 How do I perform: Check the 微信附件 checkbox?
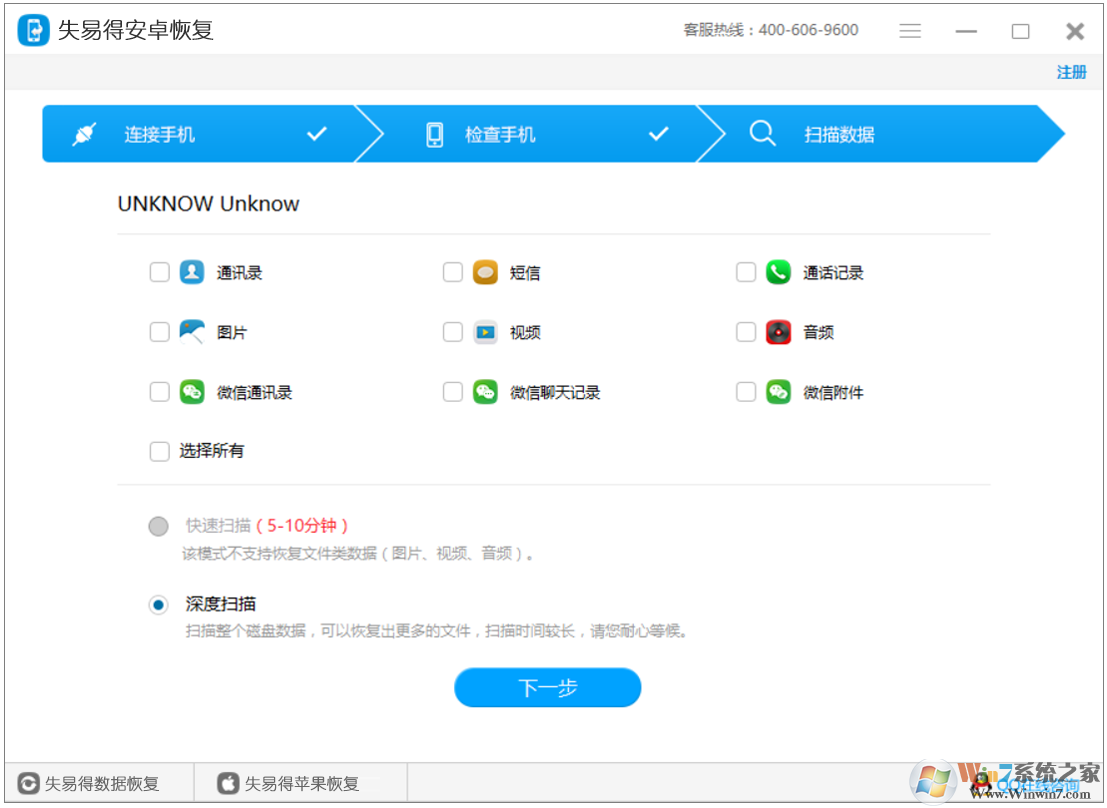(745, 392)
